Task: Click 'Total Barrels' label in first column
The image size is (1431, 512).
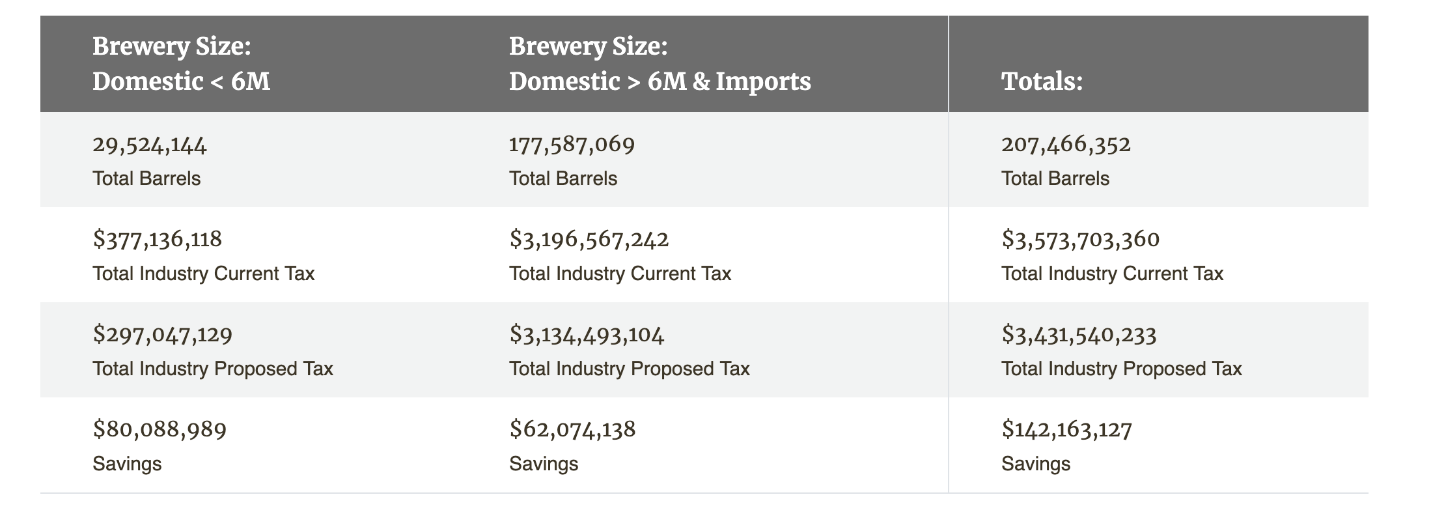Action: pyautogui.click(x=146, y=179)
